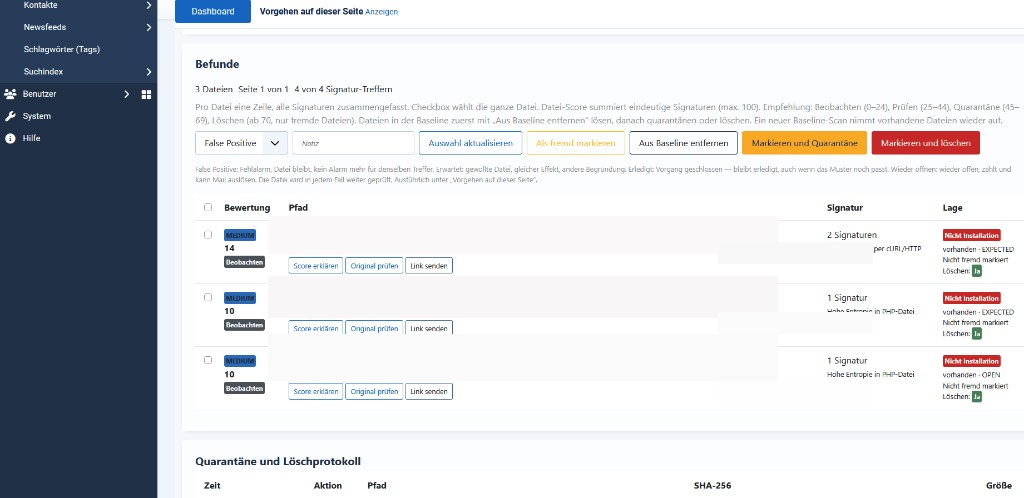The width and height of the screenshot is (1024, 498).
Task: Click the Aktion column header in Löschprotokoll
Action: click(x=328, y=486)
